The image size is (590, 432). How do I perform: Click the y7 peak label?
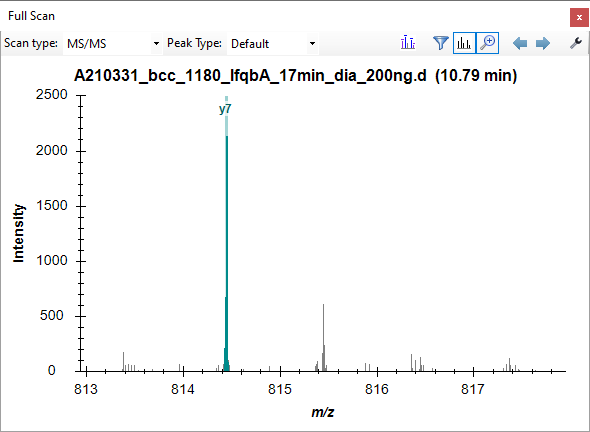coord(225,109)
